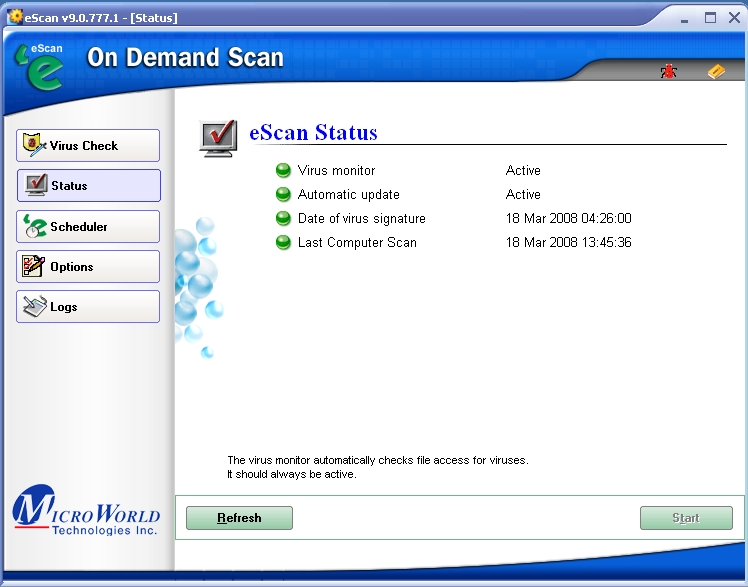Open the Logs section
This screenshot has width=748, height=587.
tap(88, 307)
